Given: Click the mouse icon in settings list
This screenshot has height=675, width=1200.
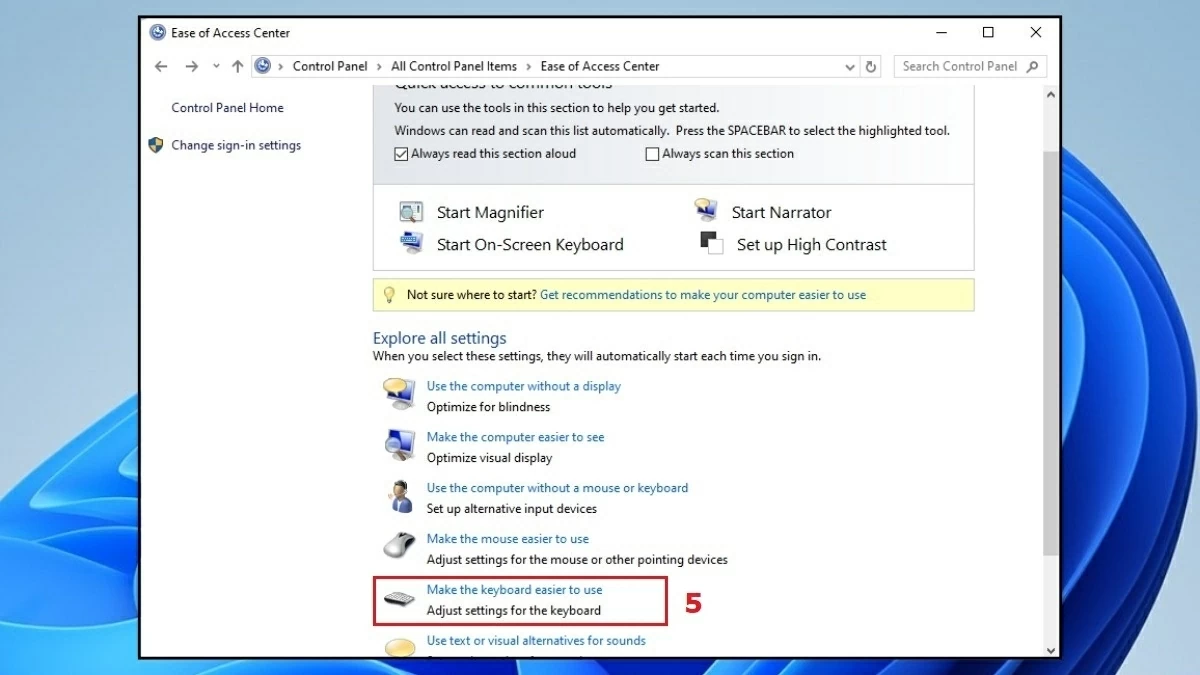Looking at the screenshot, I should click(x=400, y=547).
